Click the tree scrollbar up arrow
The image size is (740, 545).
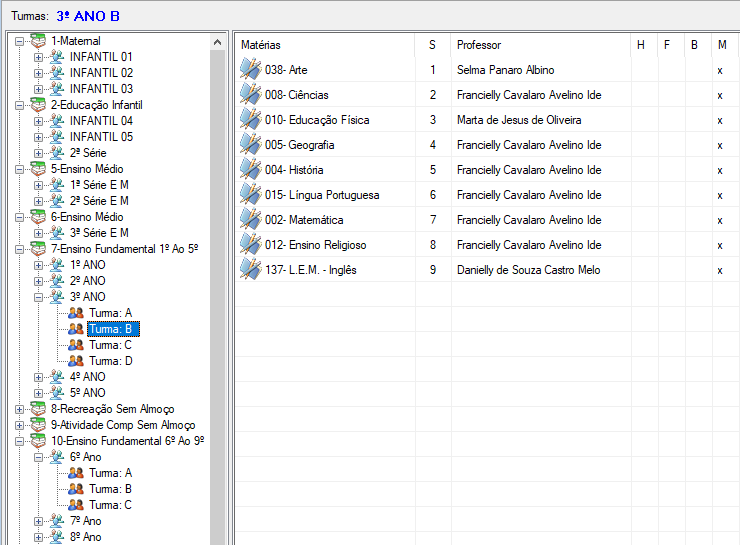218,42
